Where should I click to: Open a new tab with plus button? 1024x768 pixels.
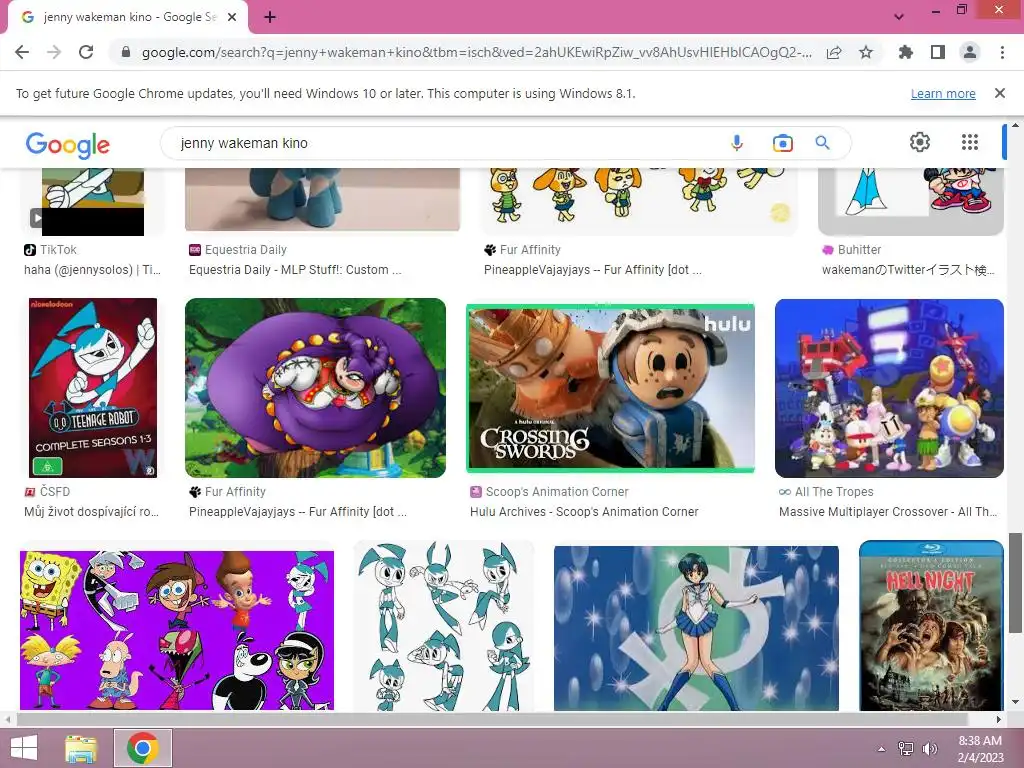(270, 17)
